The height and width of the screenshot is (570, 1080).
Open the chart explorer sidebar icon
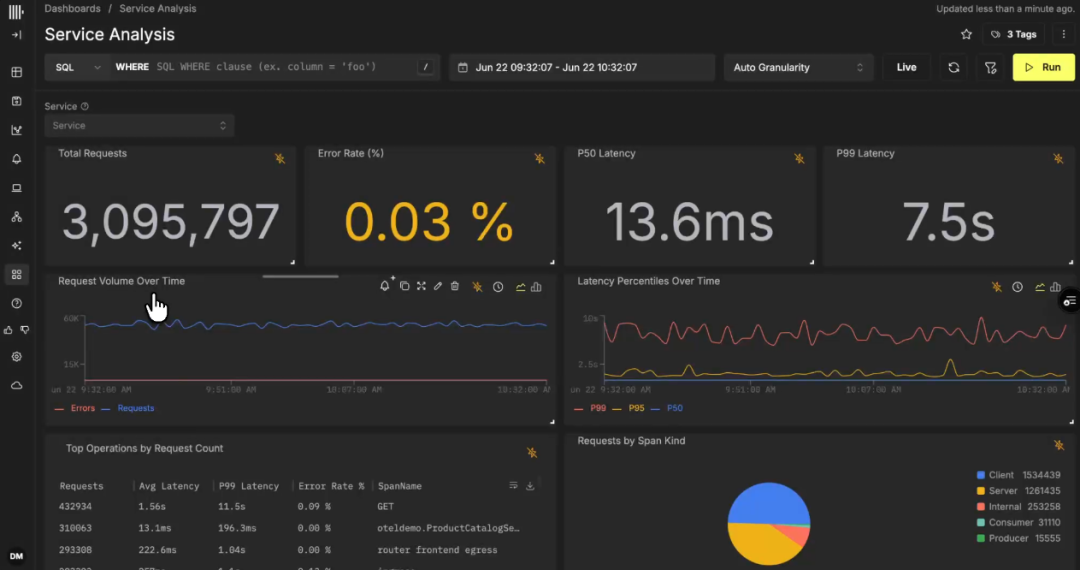tap(17, 130)
